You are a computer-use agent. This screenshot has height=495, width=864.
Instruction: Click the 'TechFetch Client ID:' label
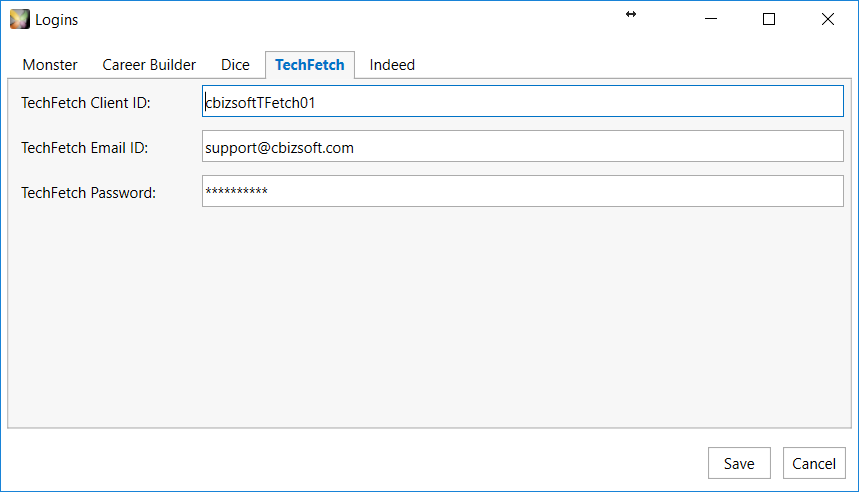coord(86,103)
